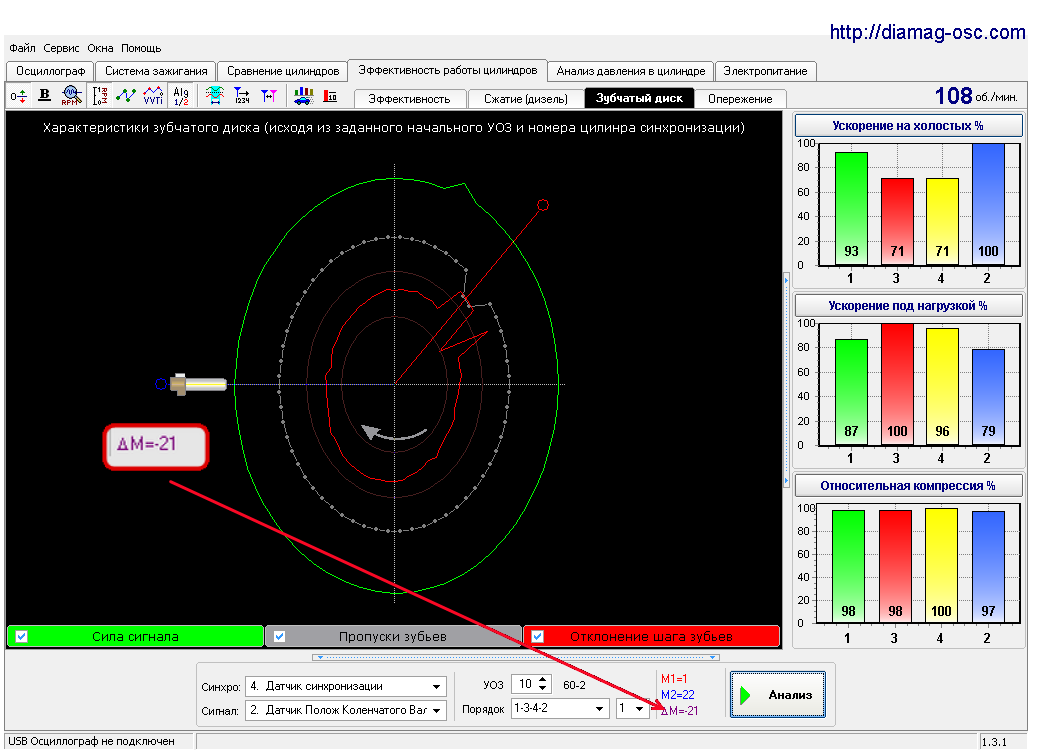Toggle the Сила сигнала checkbox
The width and height of the screenshot is (1040, 754).
21,637
